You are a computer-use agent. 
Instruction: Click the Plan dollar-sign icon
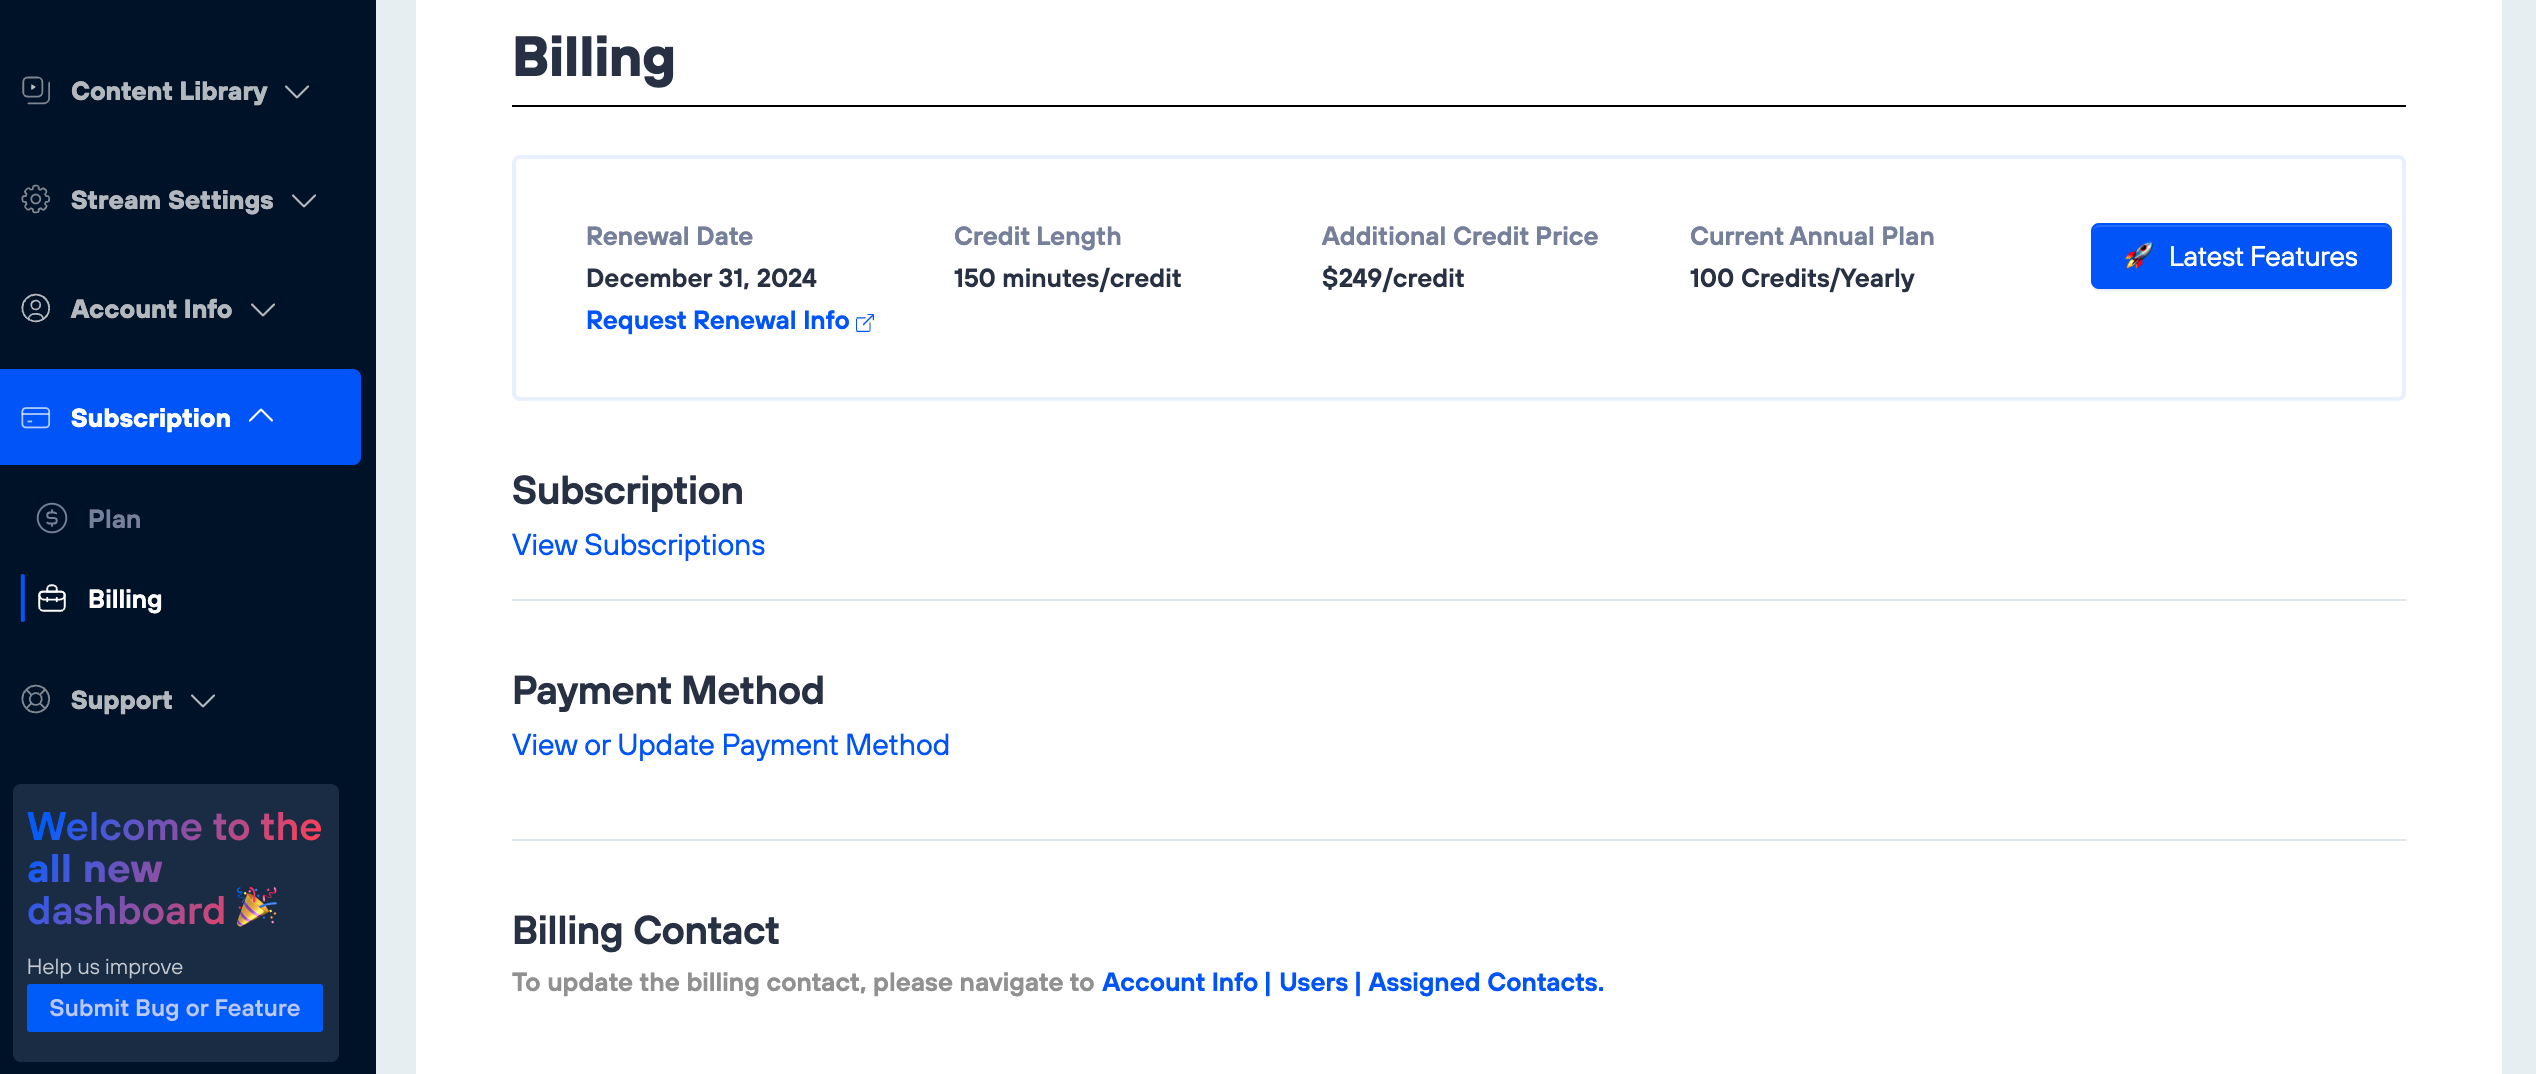[52, 519]
